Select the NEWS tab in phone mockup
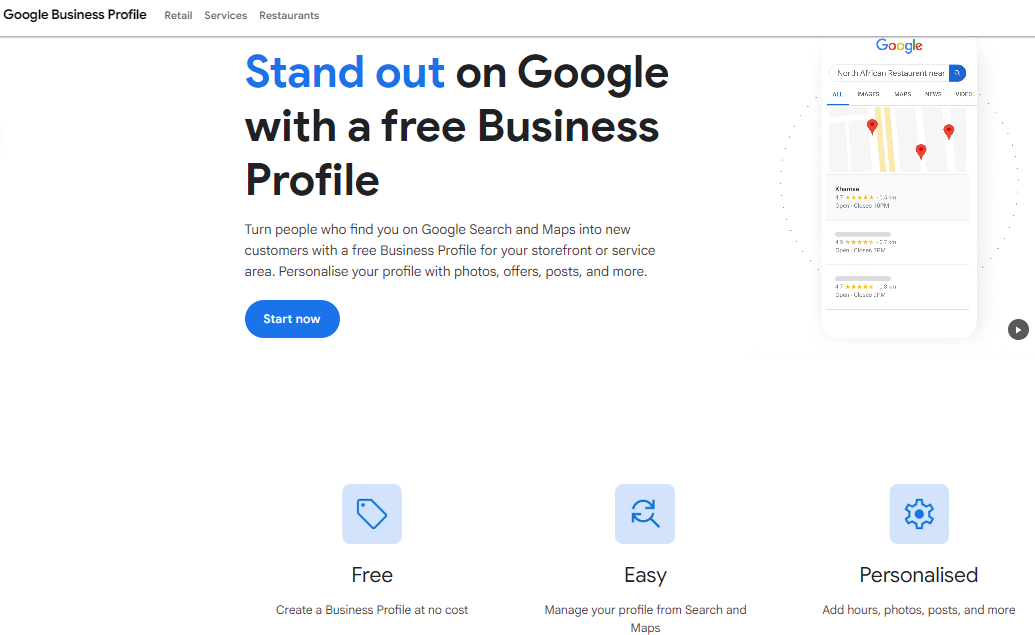Image resolution: width=1035 pixels, height=635 pixels. [x=933, y=94]
